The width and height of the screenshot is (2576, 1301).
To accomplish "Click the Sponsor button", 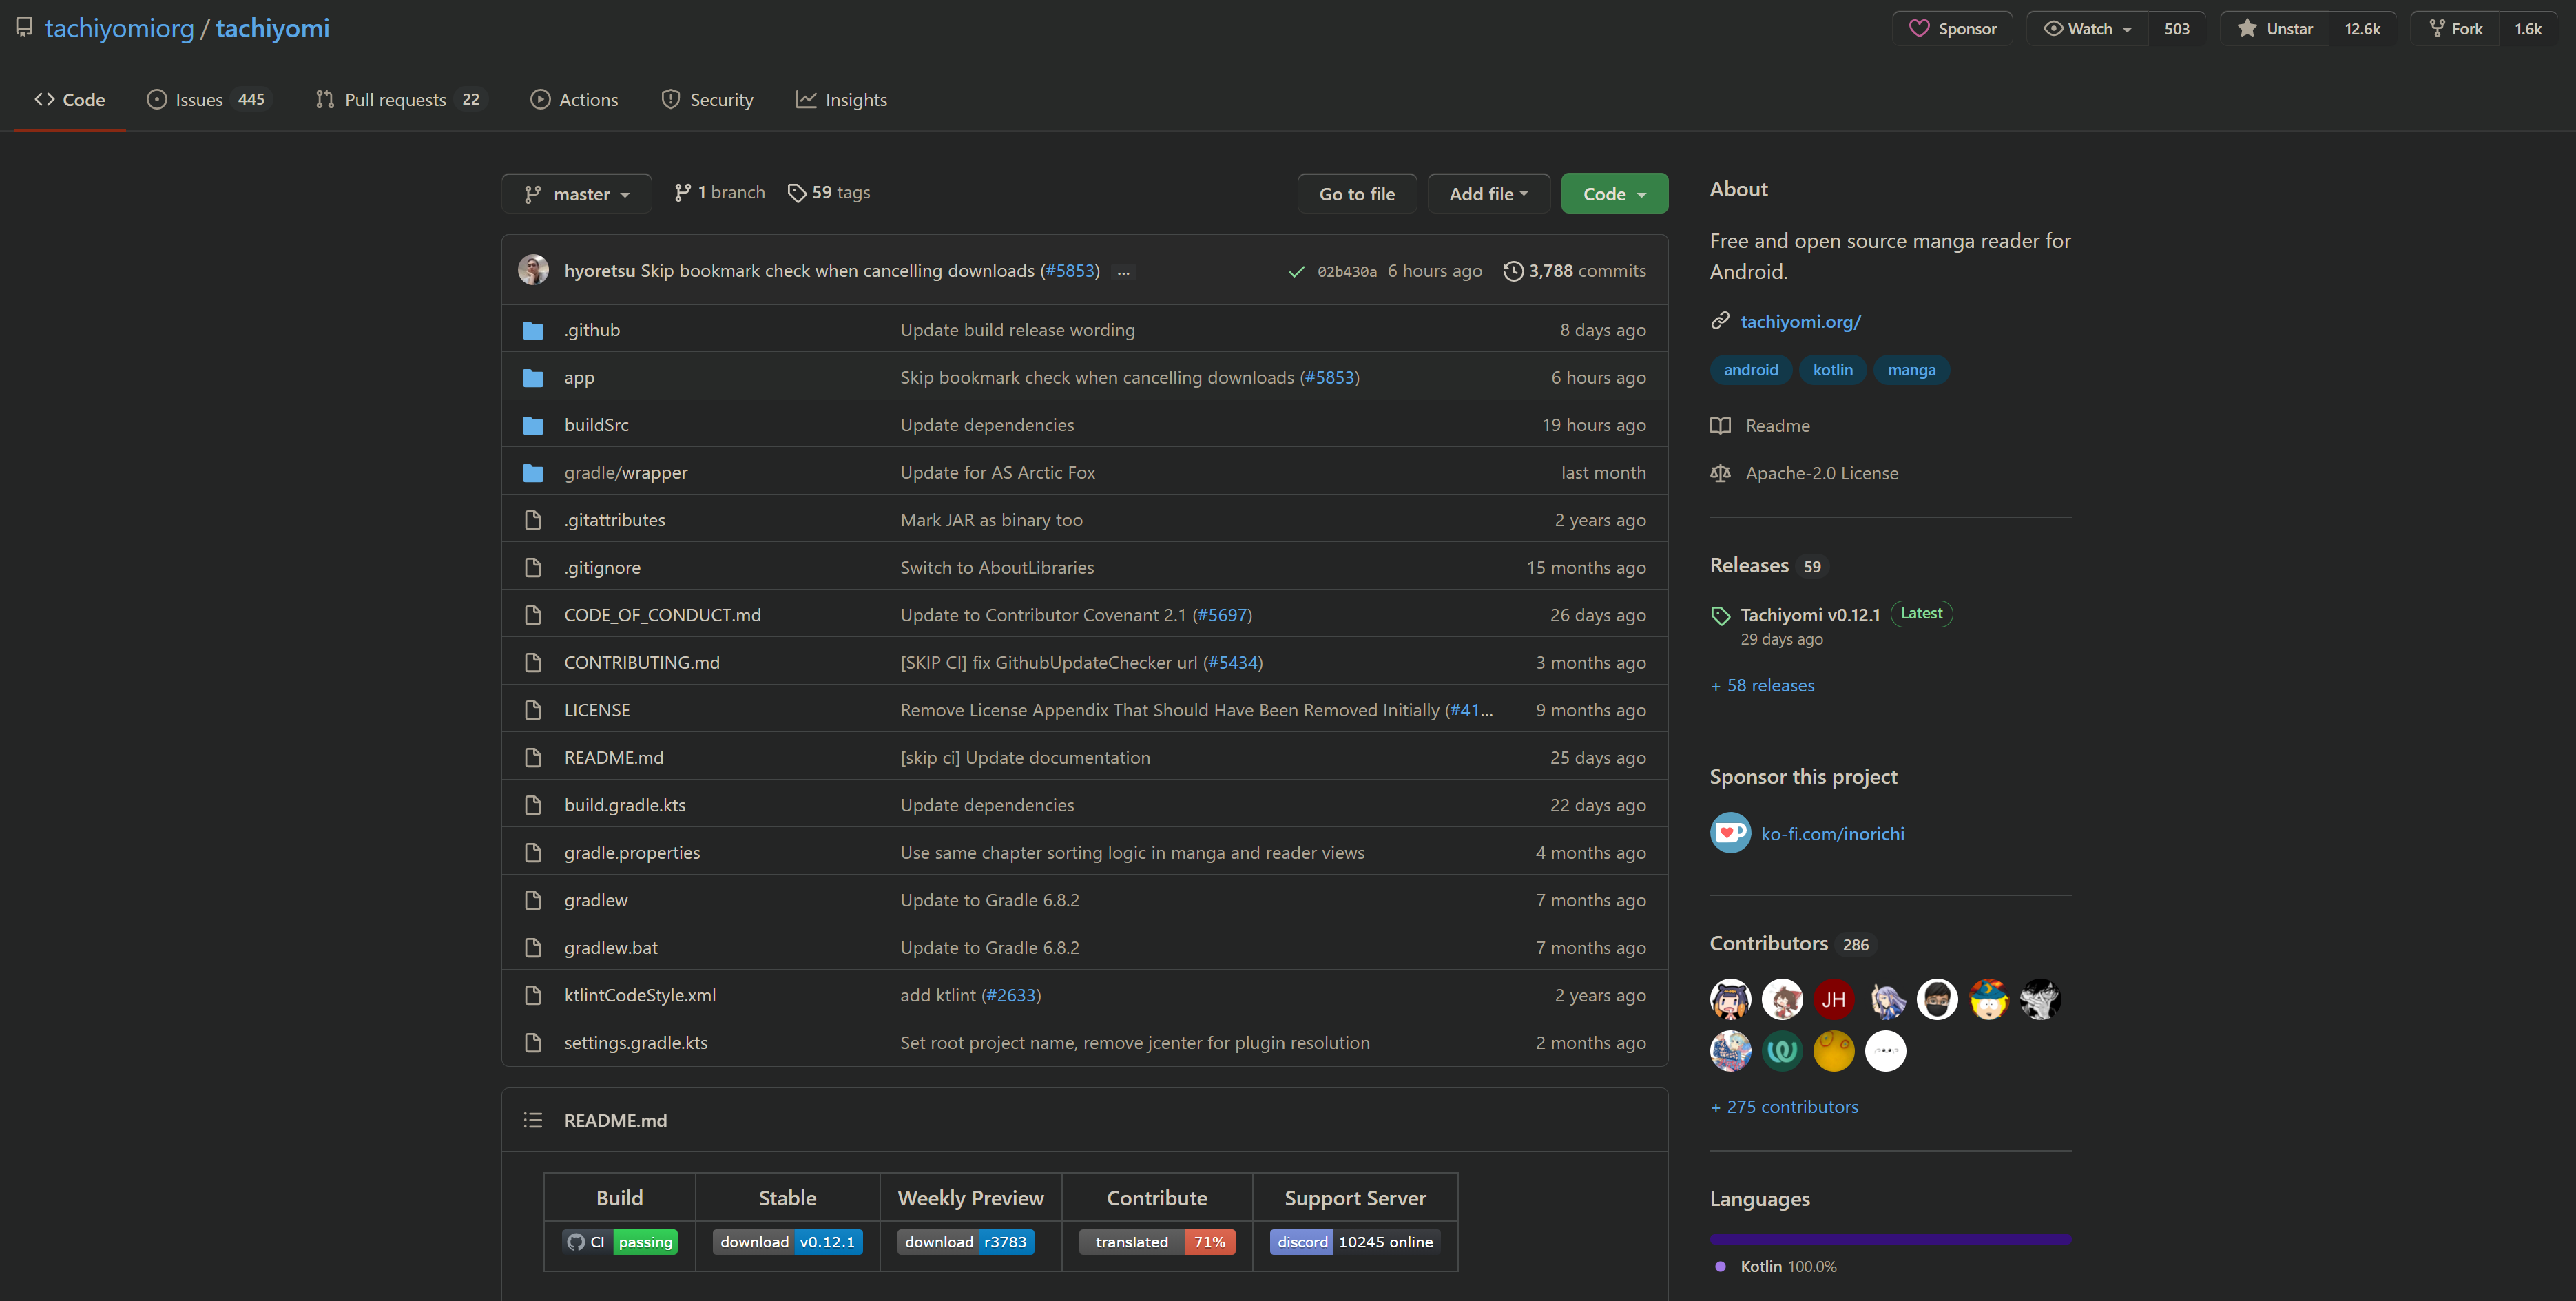I will click(1951, 29).
